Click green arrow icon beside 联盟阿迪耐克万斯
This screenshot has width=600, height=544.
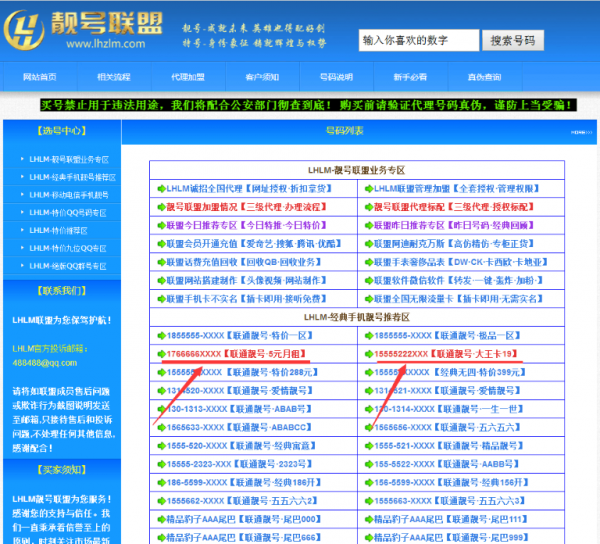[x=369, y=244]
